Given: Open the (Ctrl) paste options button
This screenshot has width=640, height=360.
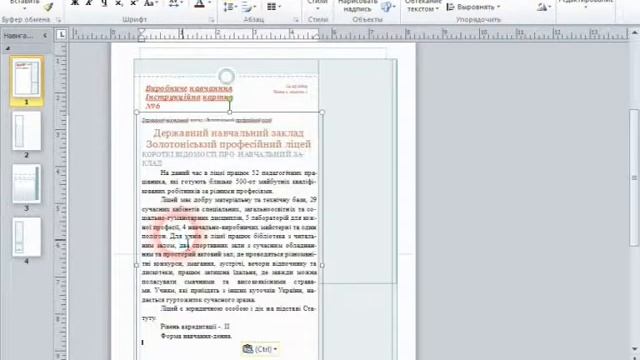Looking at the screenshot, I should (x=260, y=349).
